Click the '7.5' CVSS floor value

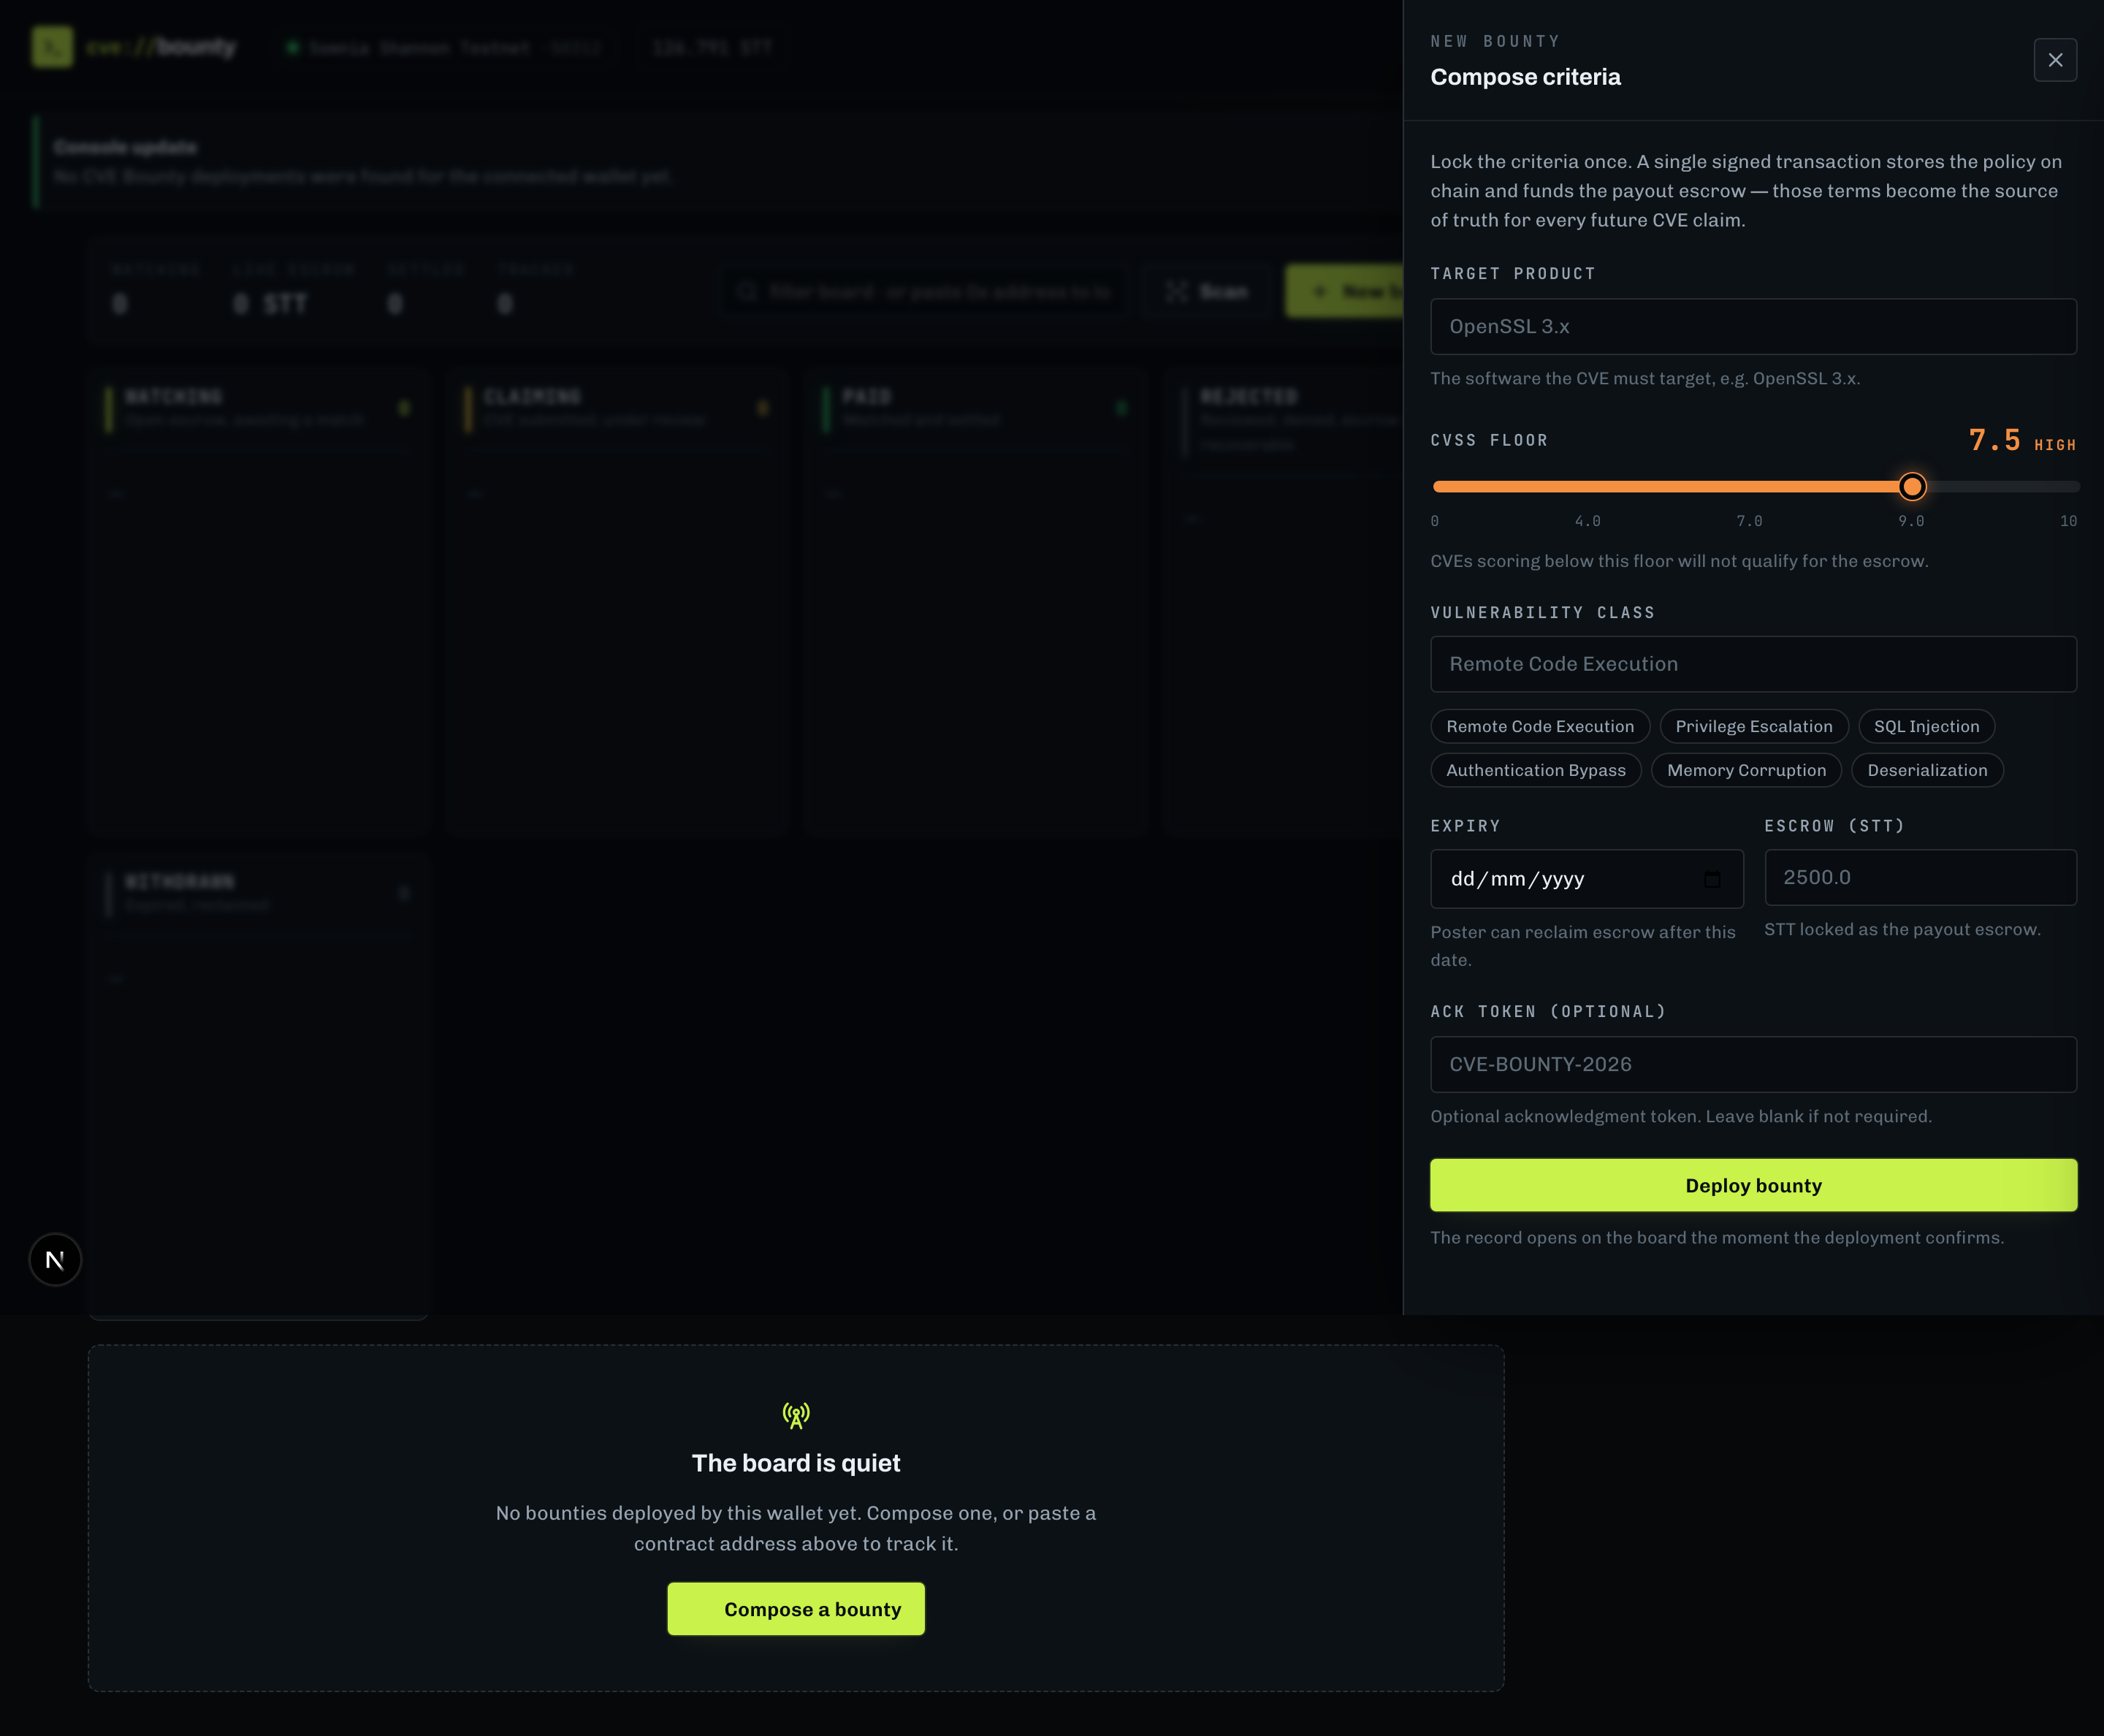pyautogui.click(x=1994, y=440)
